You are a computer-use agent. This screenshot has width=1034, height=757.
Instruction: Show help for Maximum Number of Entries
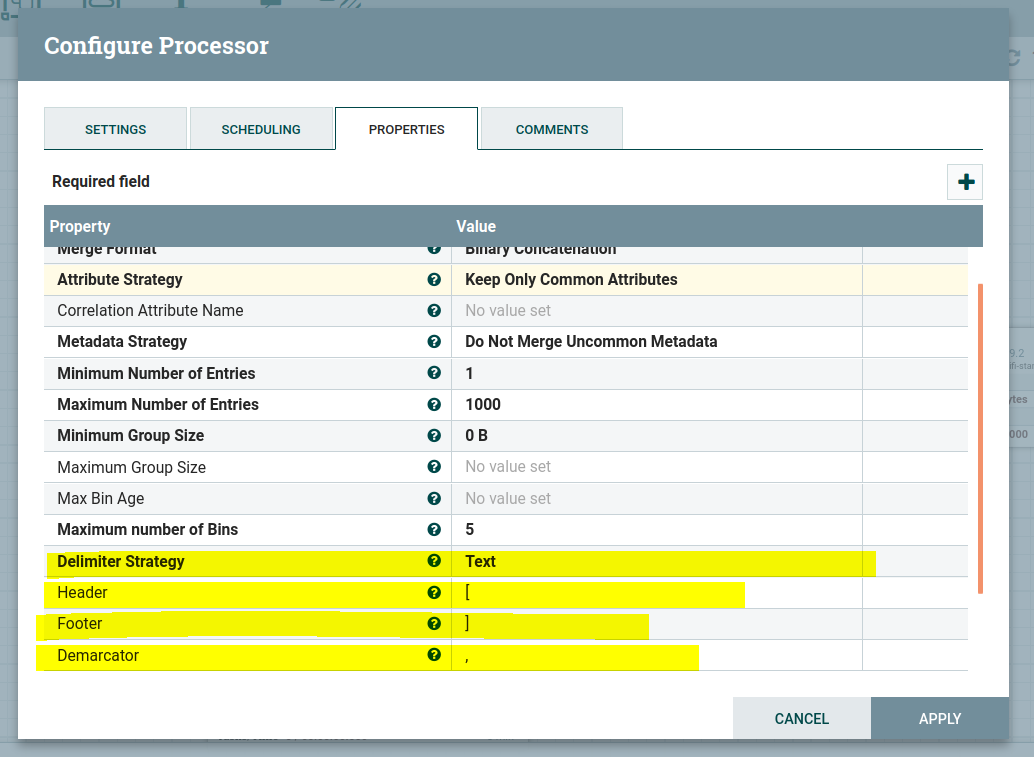tap(434, 405)
